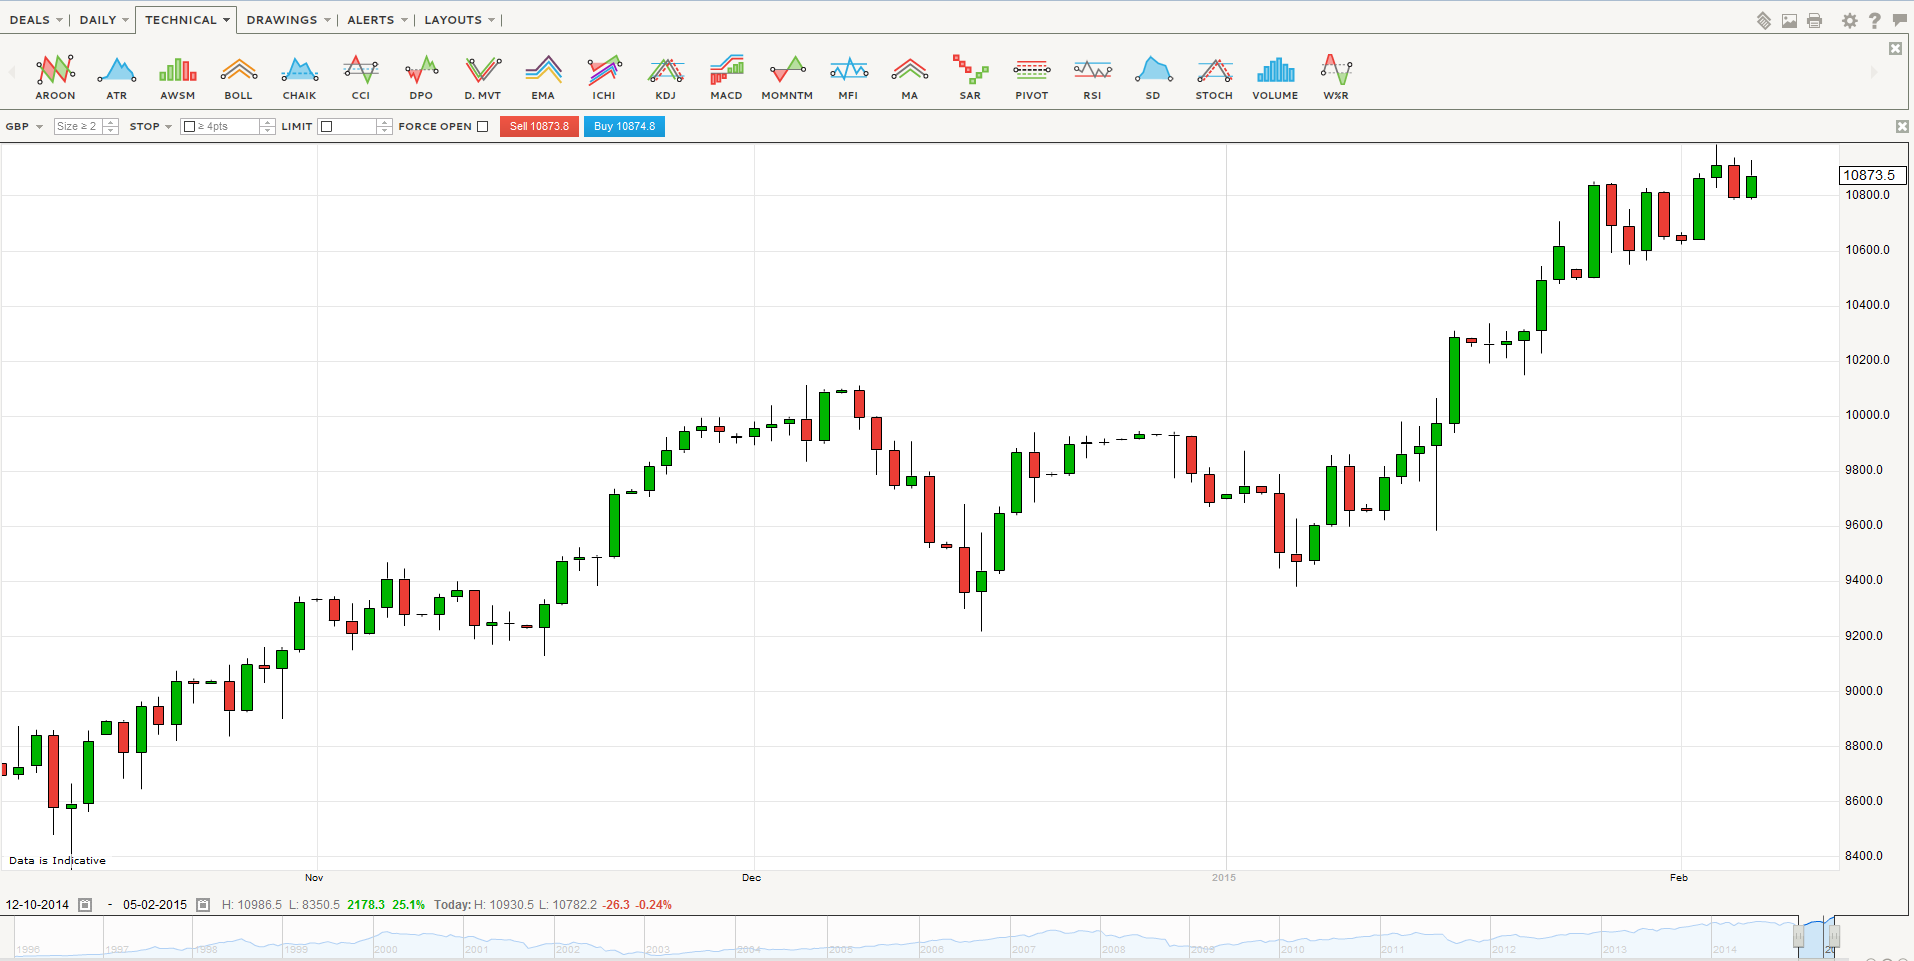Check the Limit order checkbox
The image size is (1914, 961).
click(326, 127)
